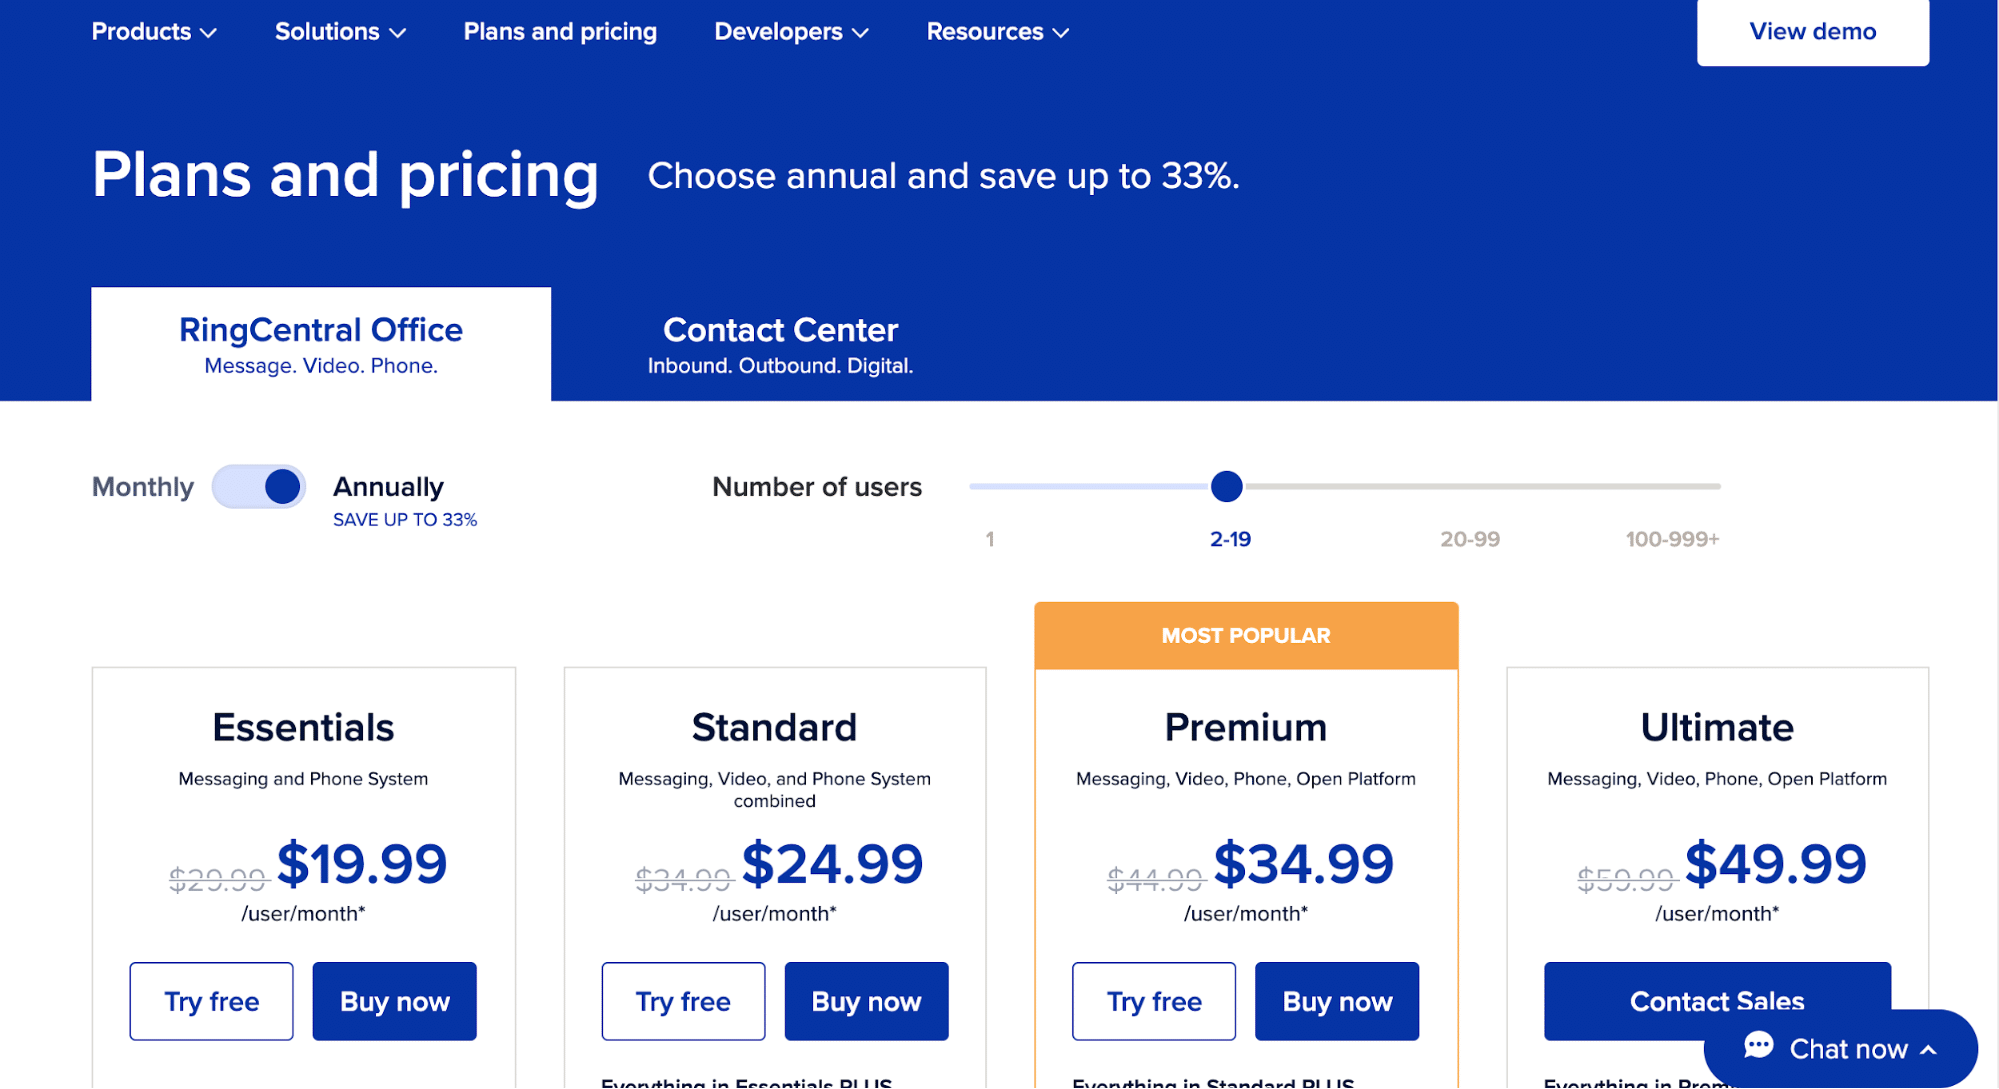
Task: Expand the Resources dropdown menu
Action: click(997, 32)
